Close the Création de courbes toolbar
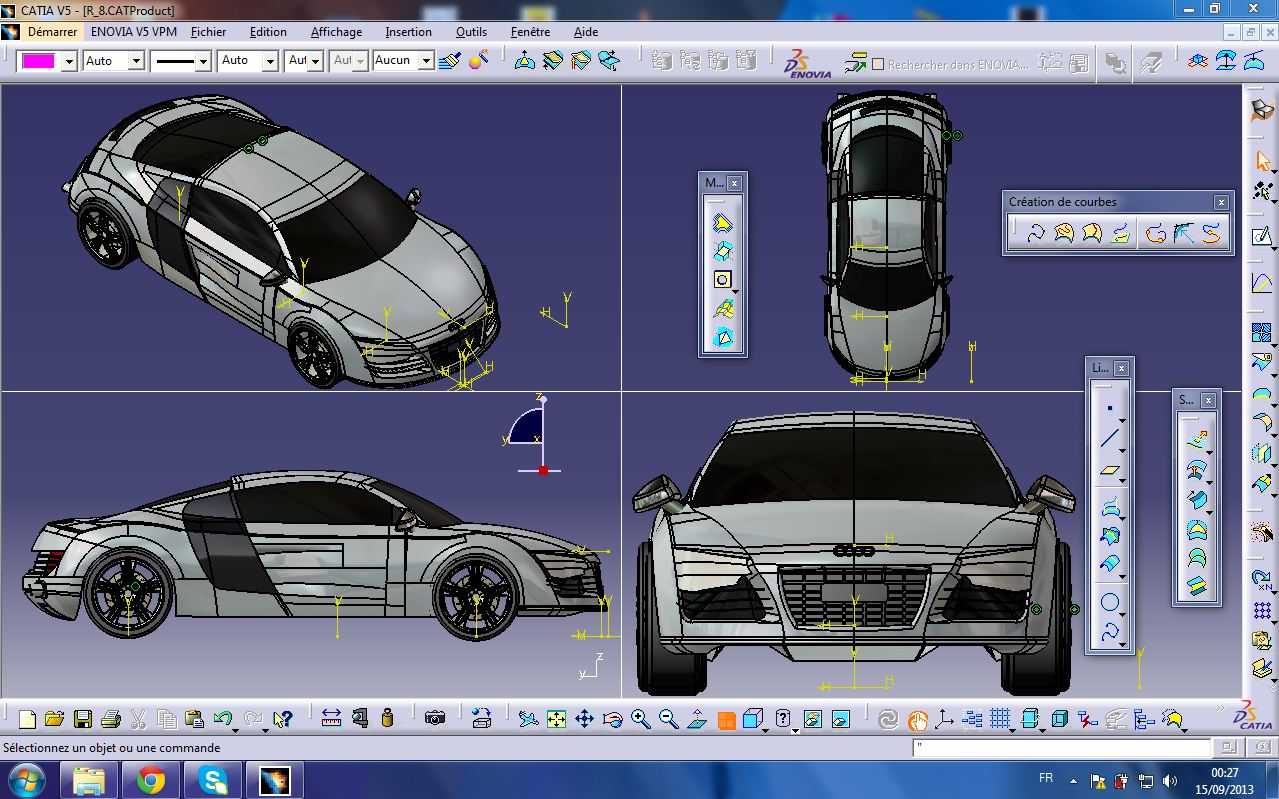Screen dimensions: 1279x799 1220,202
